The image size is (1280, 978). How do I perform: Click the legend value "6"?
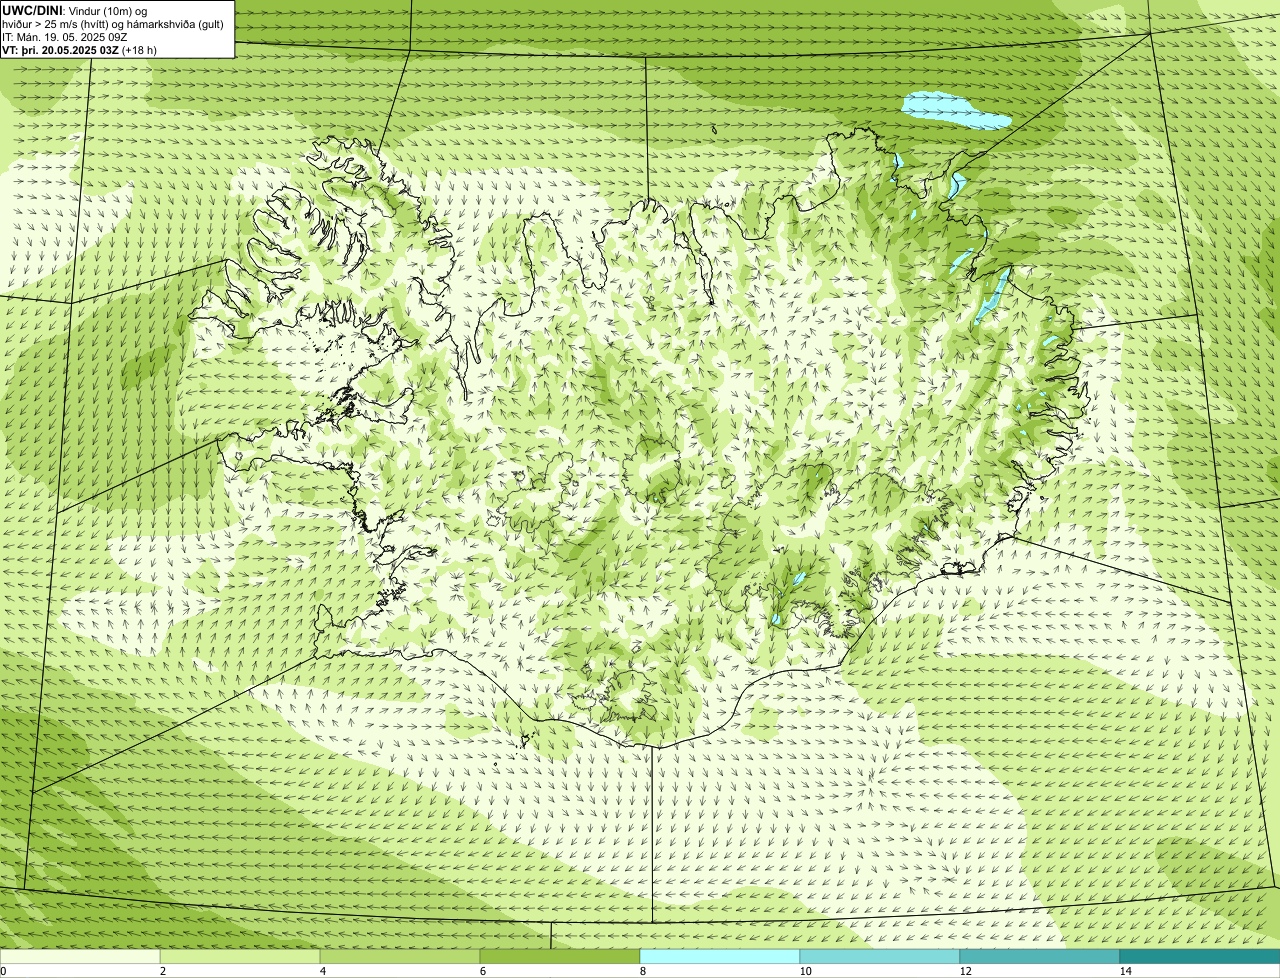482,971
